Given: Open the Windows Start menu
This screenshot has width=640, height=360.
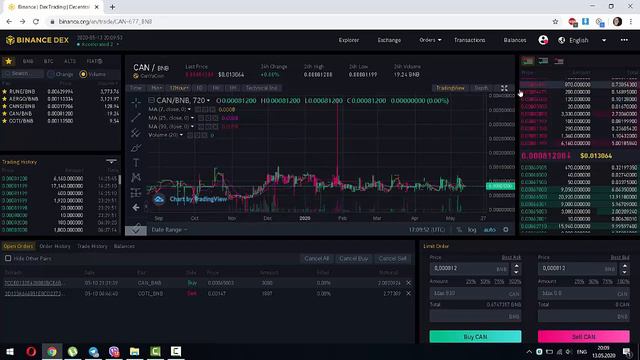Looking at the screenshot, I should (x=10, y=351).
